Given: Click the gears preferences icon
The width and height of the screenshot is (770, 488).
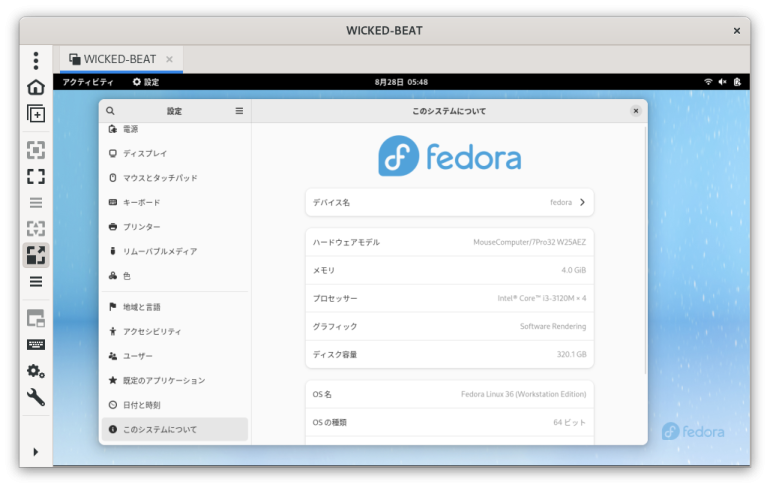Looking at the screenshot, I should [36, 371].
